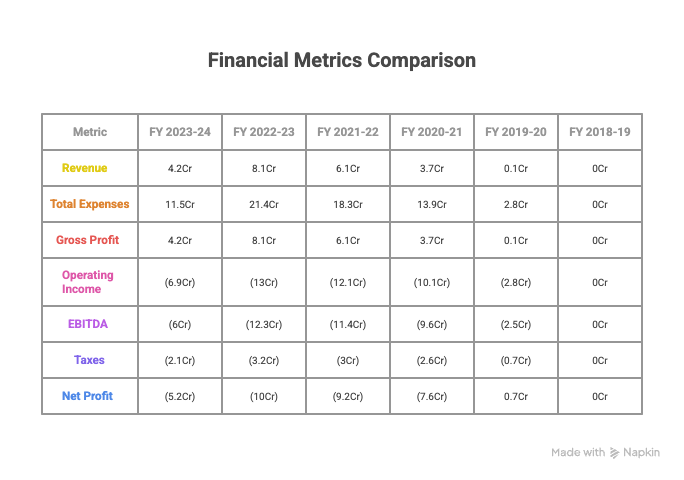The width and height of the screenshot is (684, 480).
Task: Click the Napkin logo icon
Action: tap(617, 453)
